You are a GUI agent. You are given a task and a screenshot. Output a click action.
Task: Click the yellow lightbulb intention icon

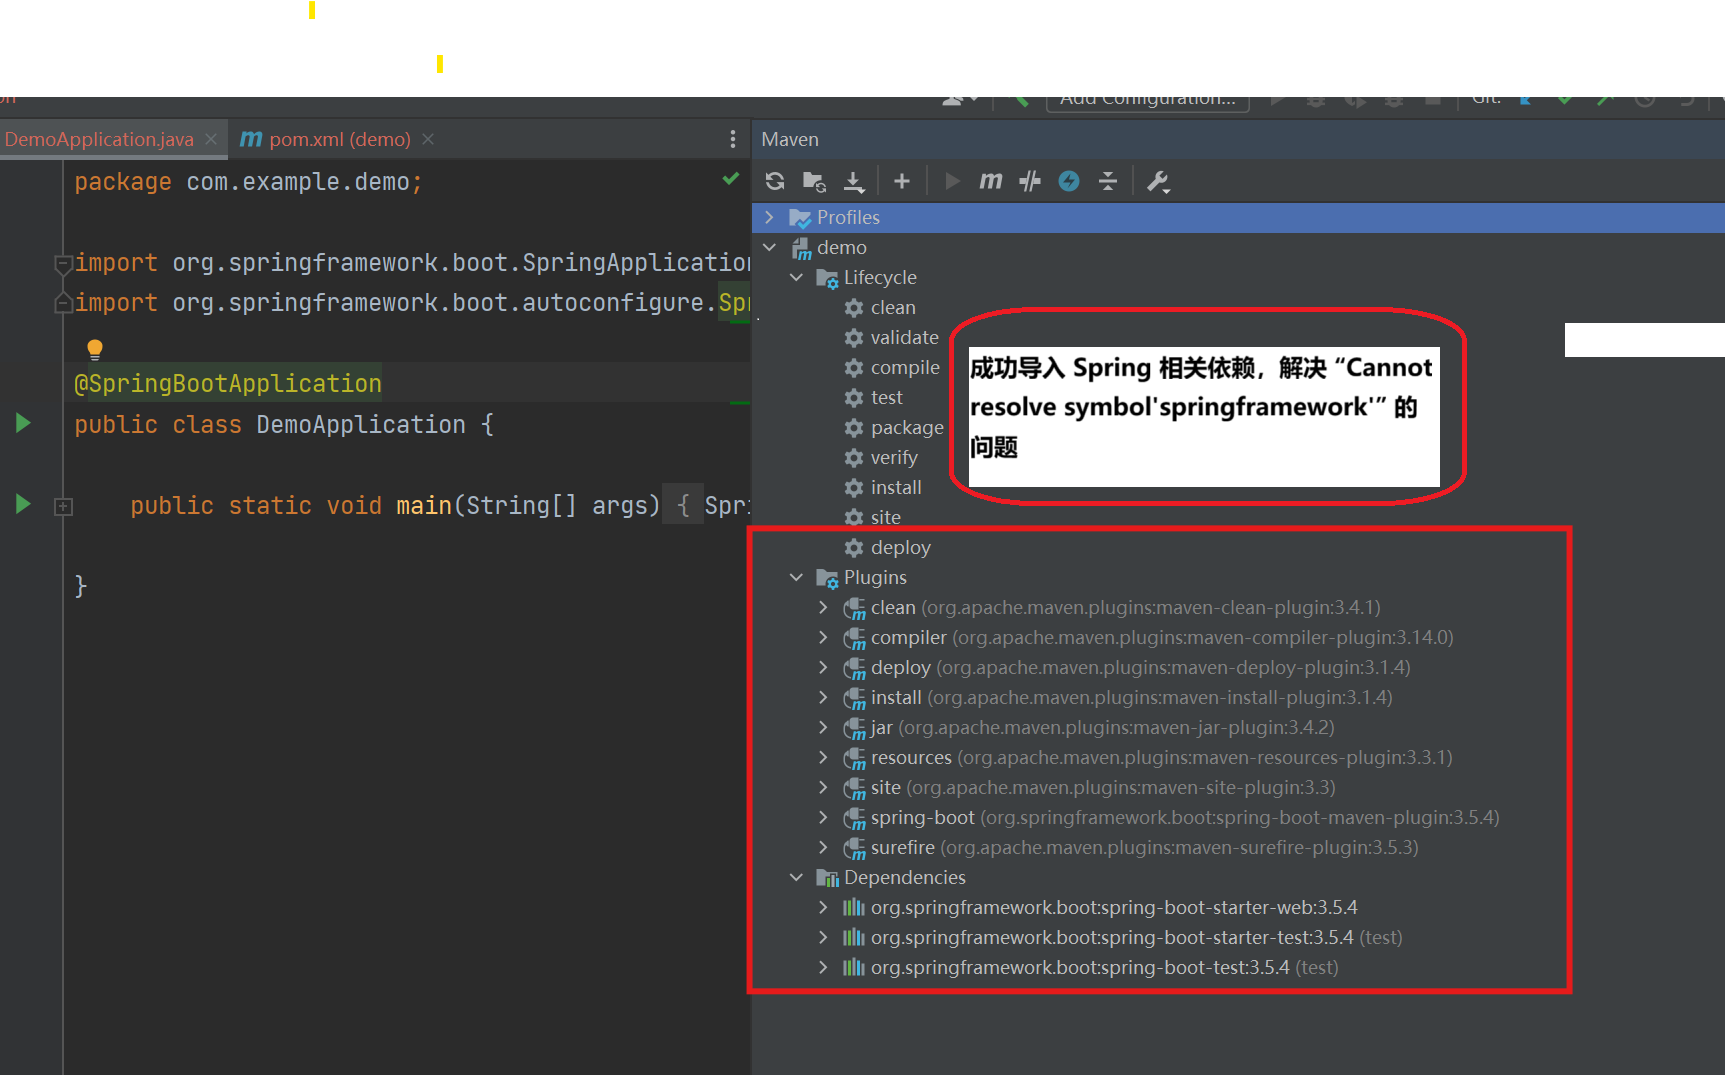click(95, 349)
